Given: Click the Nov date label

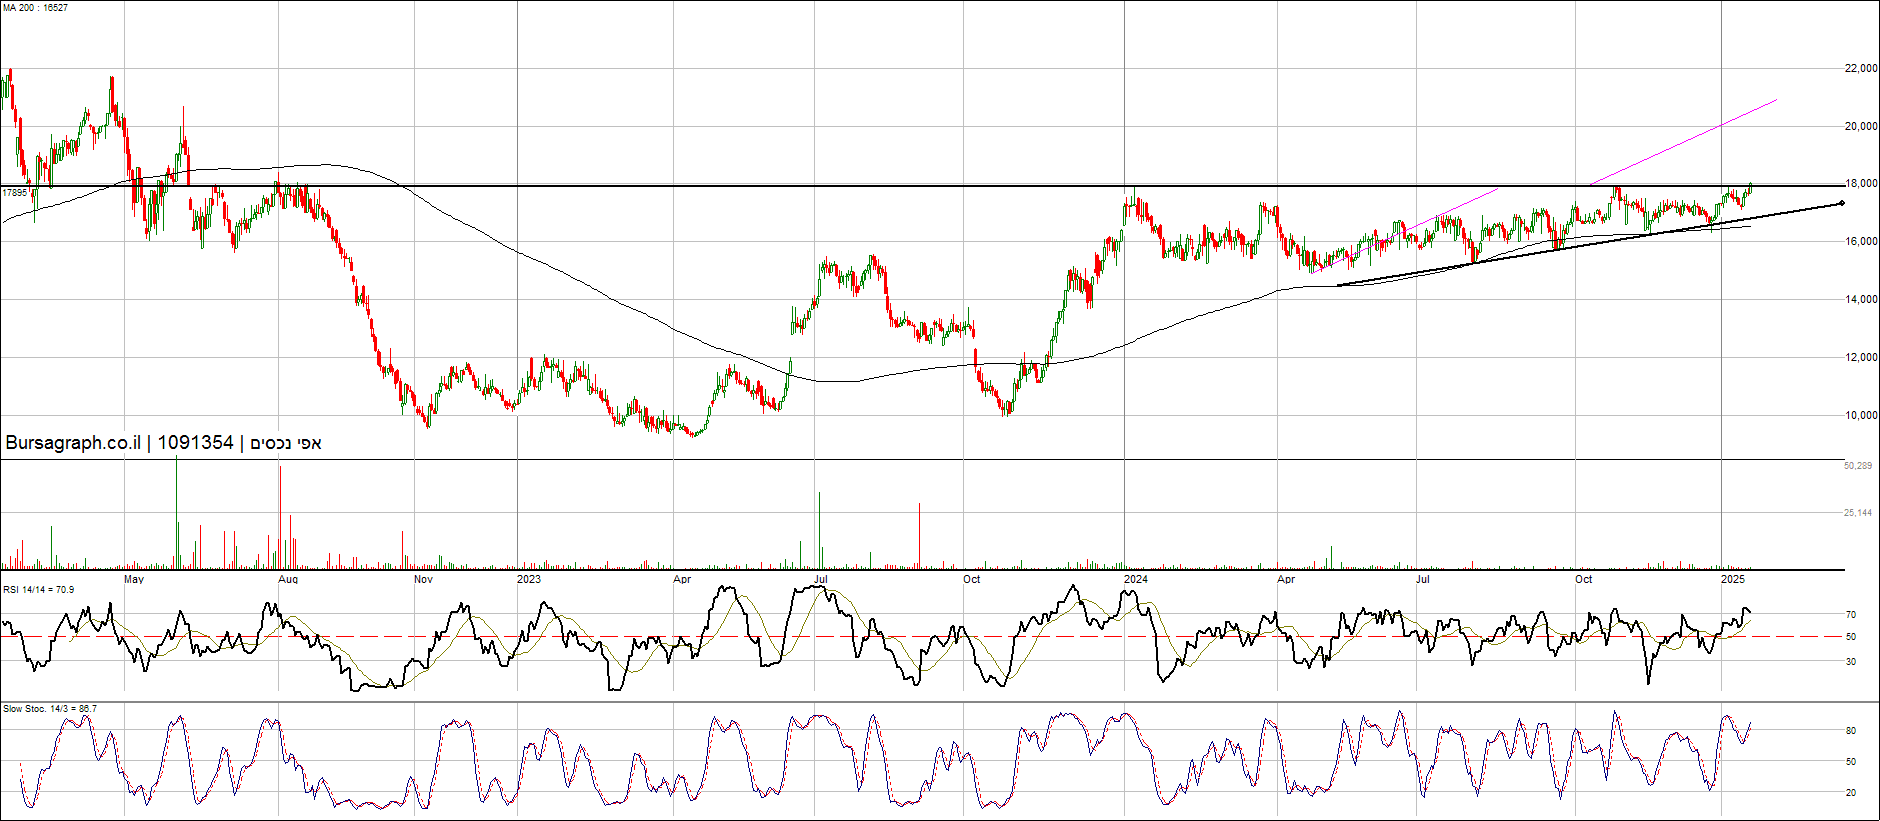Looking at the screenshot, I should coord(423,579).
